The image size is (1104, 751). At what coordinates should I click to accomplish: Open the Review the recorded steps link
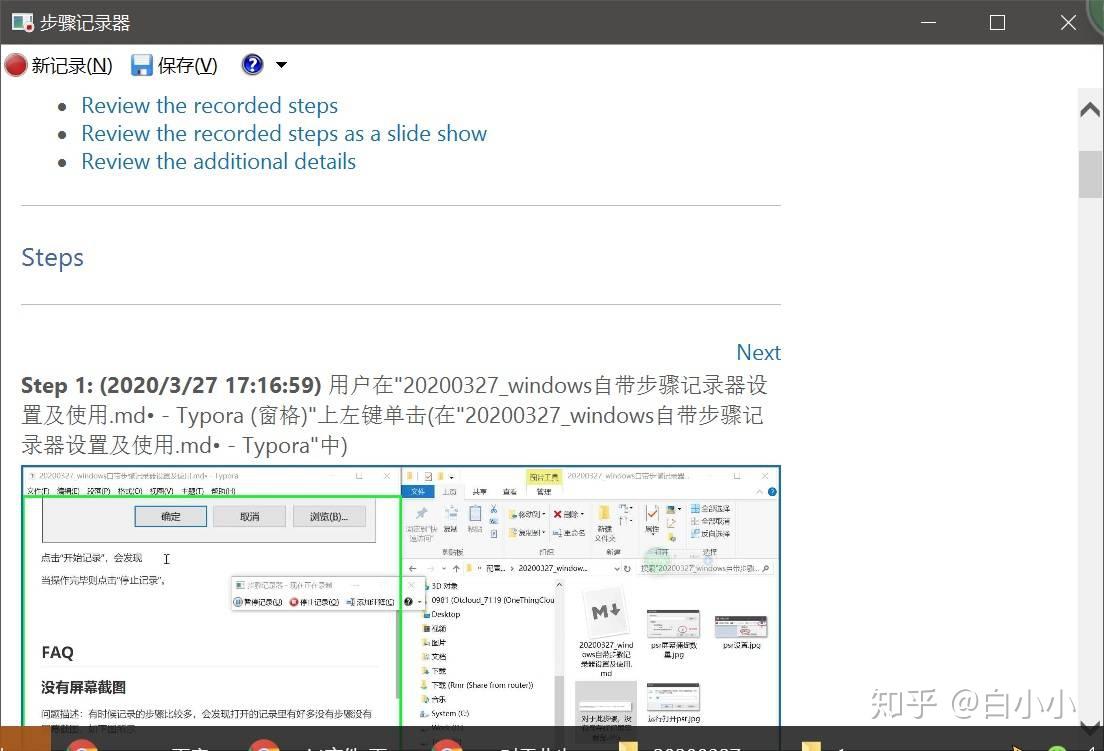pos(209,105)
